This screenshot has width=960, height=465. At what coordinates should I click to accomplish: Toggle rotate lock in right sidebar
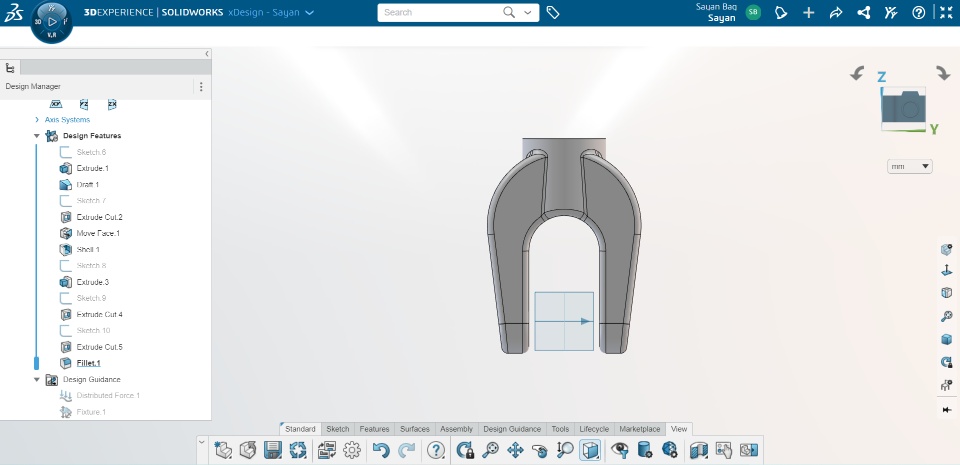click(x=947, y=362)
